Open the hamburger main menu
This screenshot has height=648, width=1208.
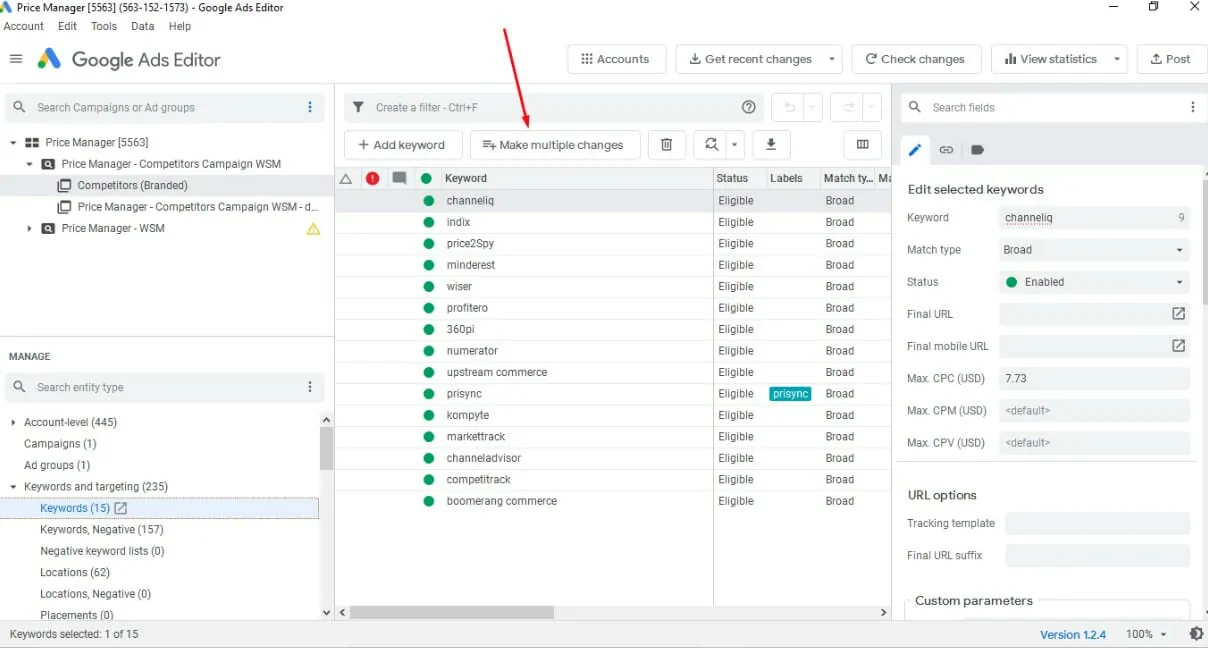point(16,59)
